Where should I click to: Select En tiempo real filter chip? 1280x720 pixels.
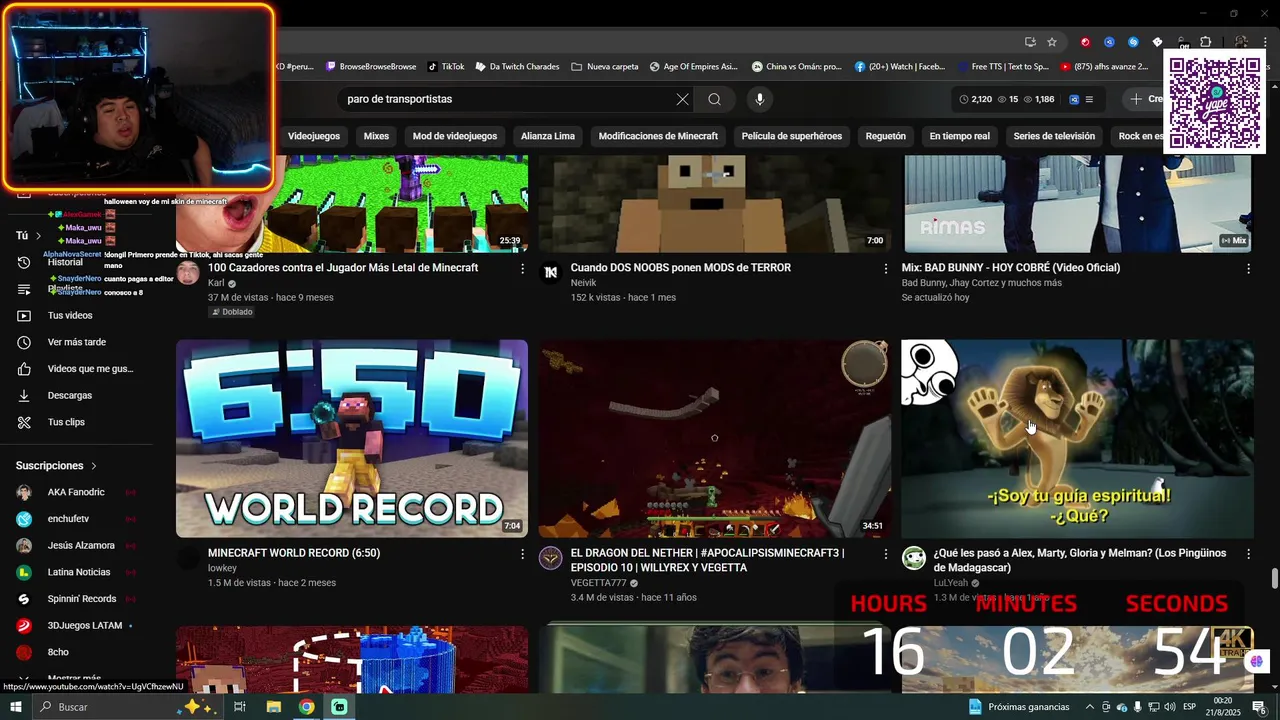[959, 136]
